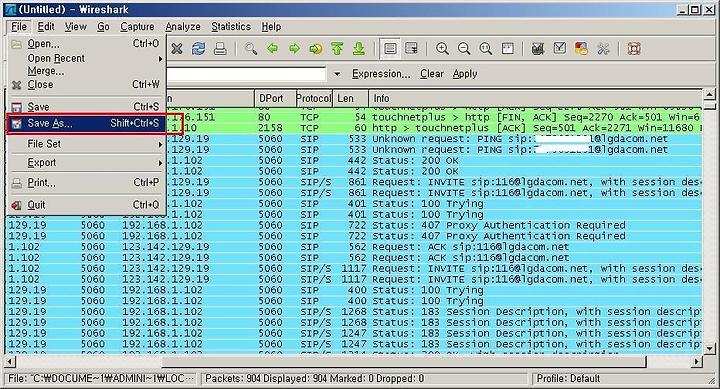The height and width of the screenshot is (389, 720).
Task: Toggle Colorize packet list icon
Action: [x=390, y=49]
